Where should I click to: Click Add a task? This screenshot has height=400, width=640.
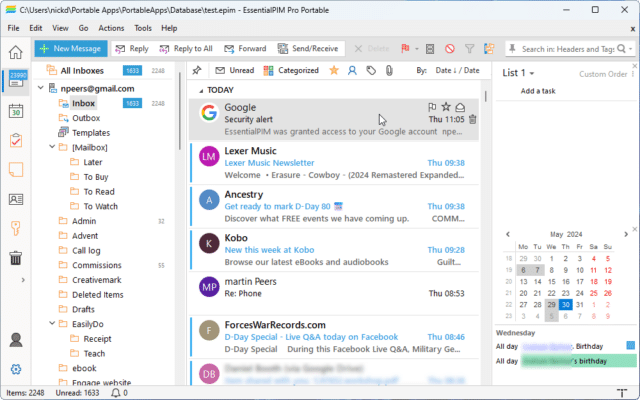[538, 91]
